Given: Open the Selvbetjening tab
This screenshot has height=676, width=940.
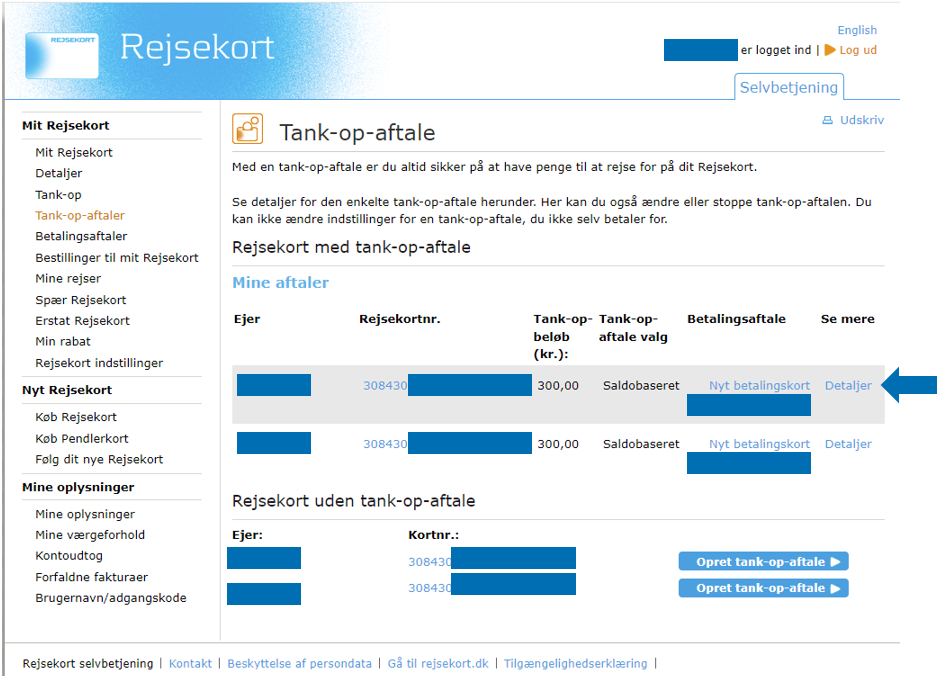Looking at the screenshot, I should point(788,87).
